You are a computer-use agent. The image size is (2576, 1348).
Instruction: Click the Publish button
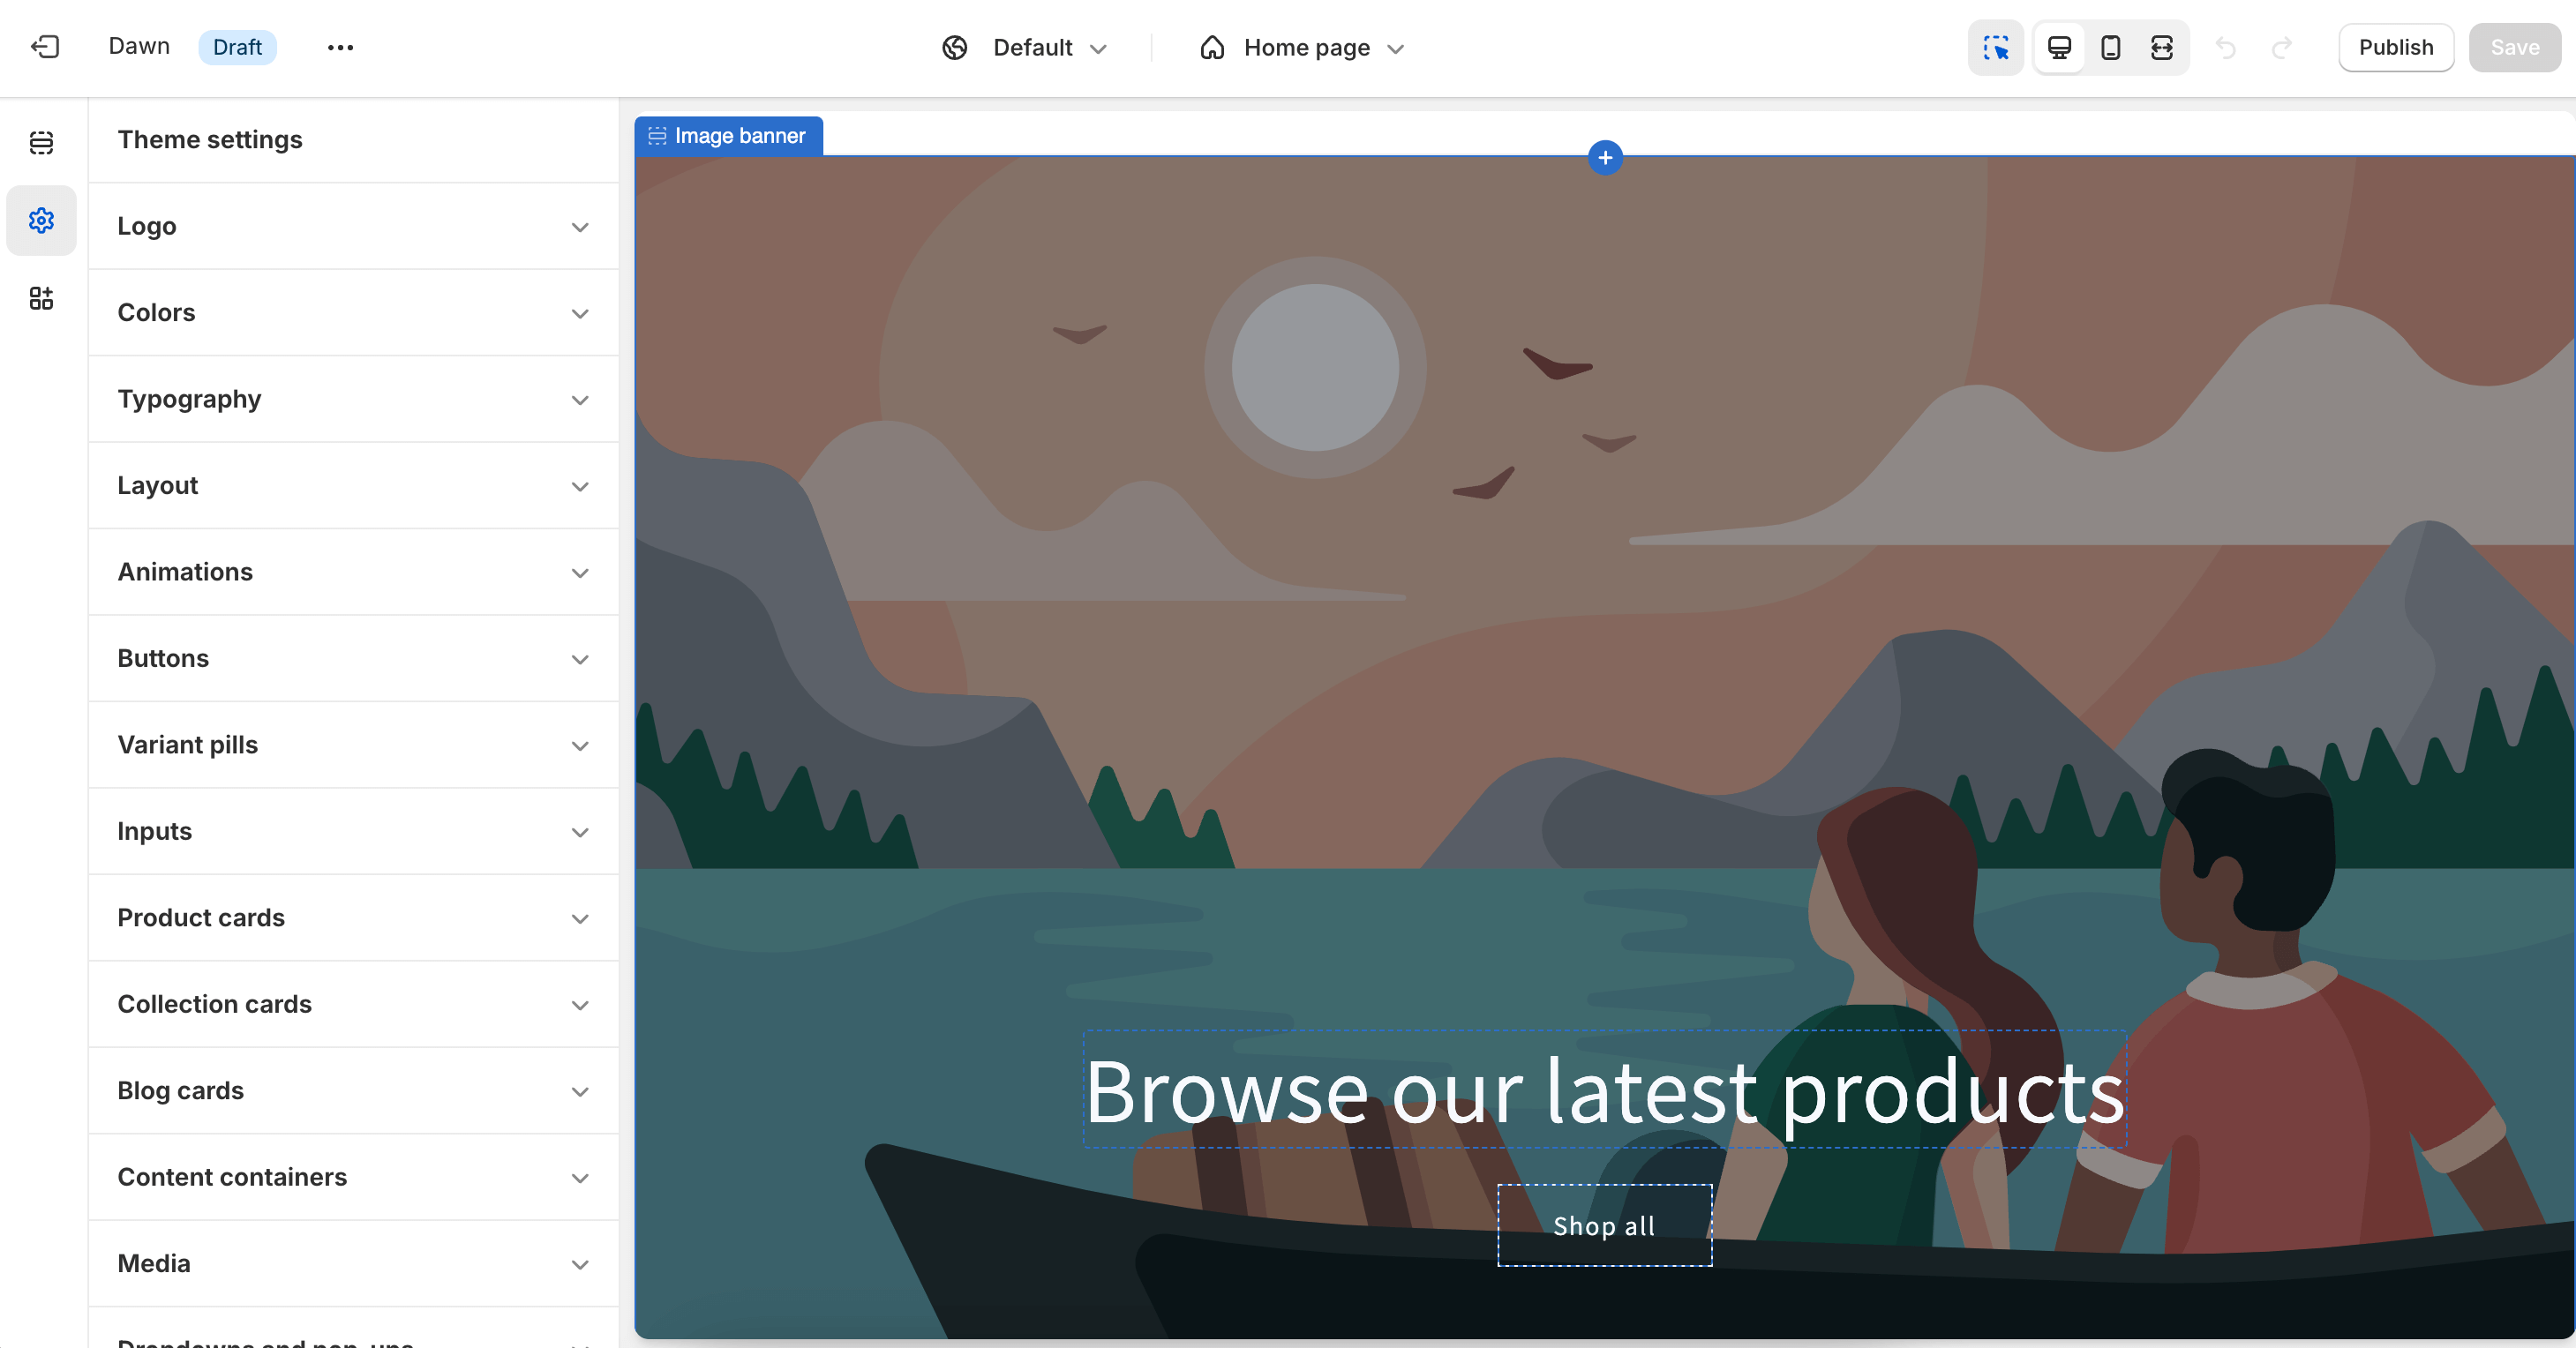click(2397, 46)
